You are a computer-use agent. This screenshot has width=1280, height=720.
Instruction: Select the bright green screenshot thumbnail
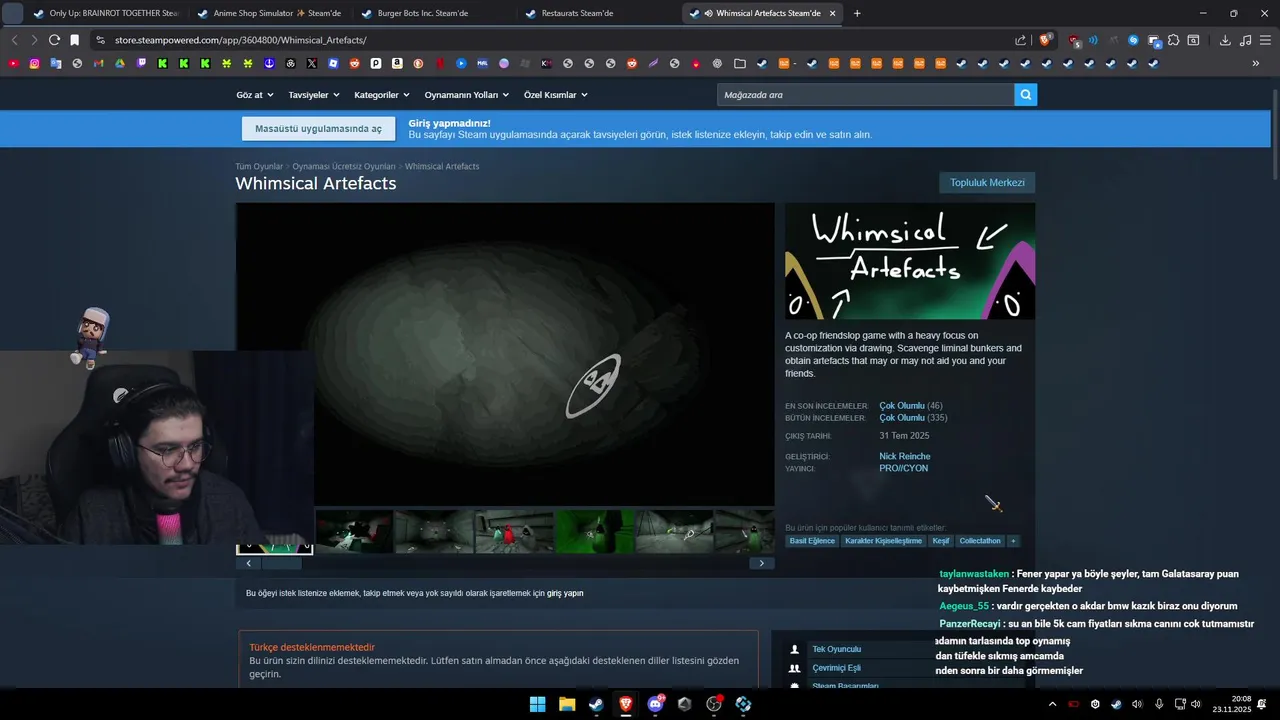(594, 531)
